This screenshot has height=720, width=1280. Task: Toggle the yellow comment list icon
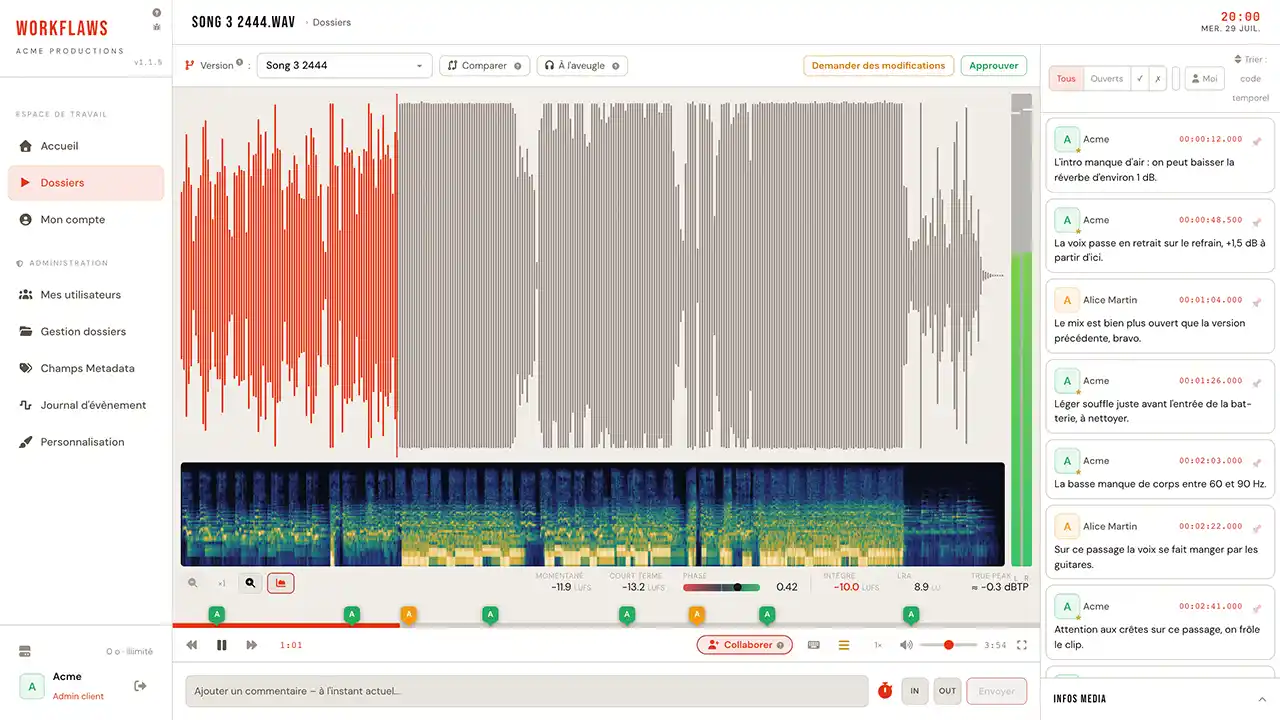click(x=844, y=645)
